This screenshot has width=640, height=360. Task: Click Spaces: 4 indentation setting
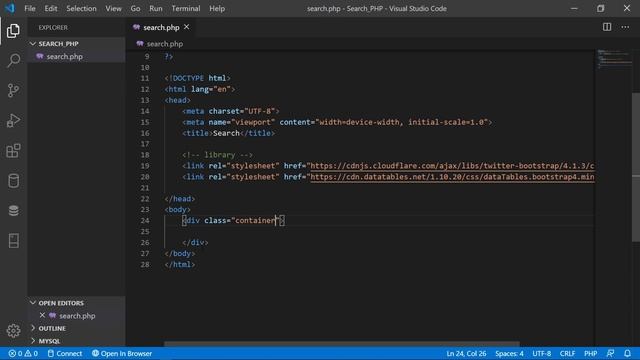click(x=509, y=353)
